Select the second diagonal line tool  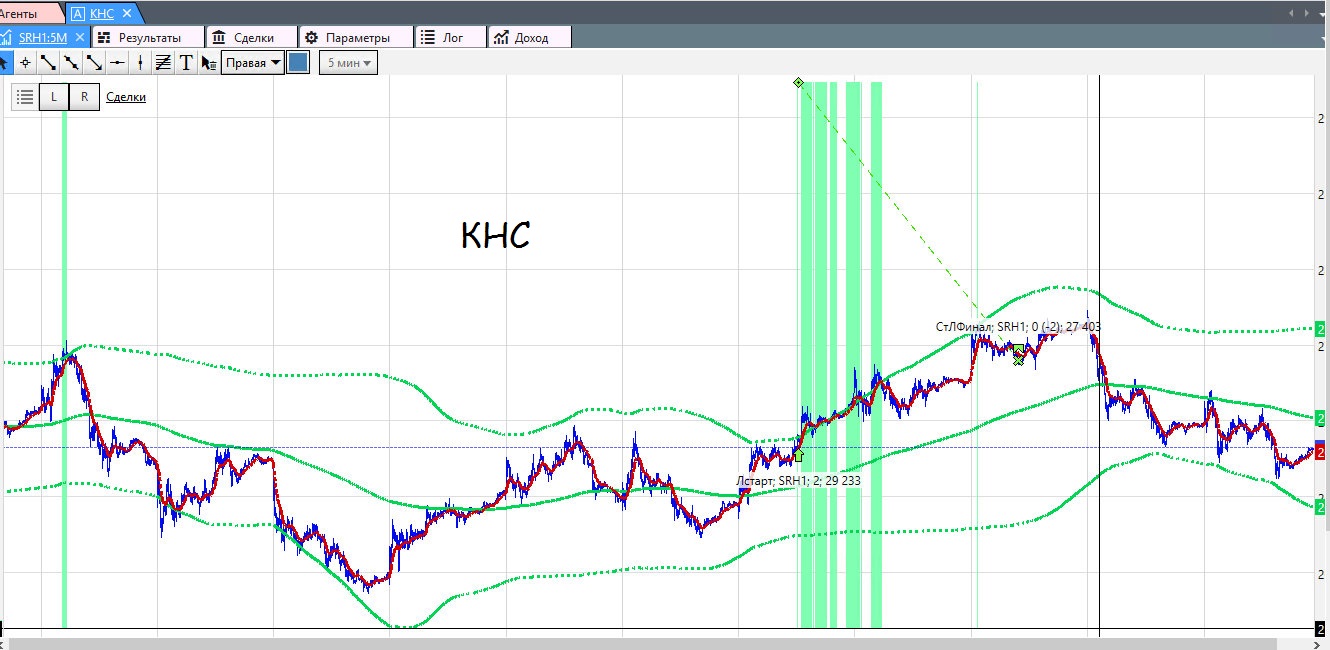(71, 62)
